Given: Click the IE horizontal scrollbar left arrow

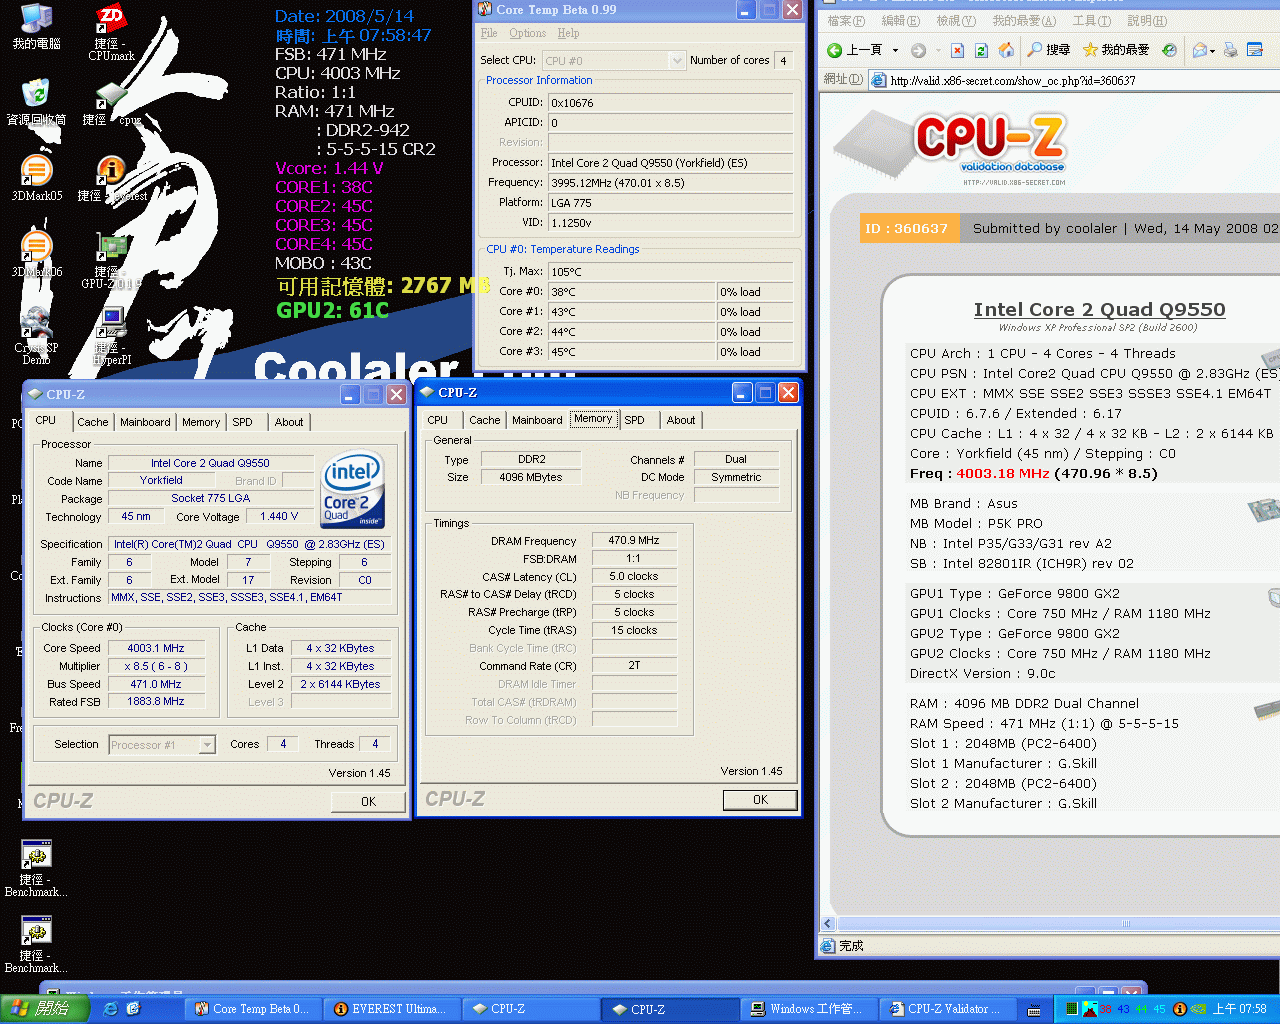Looking at the screenshot, I should coord(827,924).
